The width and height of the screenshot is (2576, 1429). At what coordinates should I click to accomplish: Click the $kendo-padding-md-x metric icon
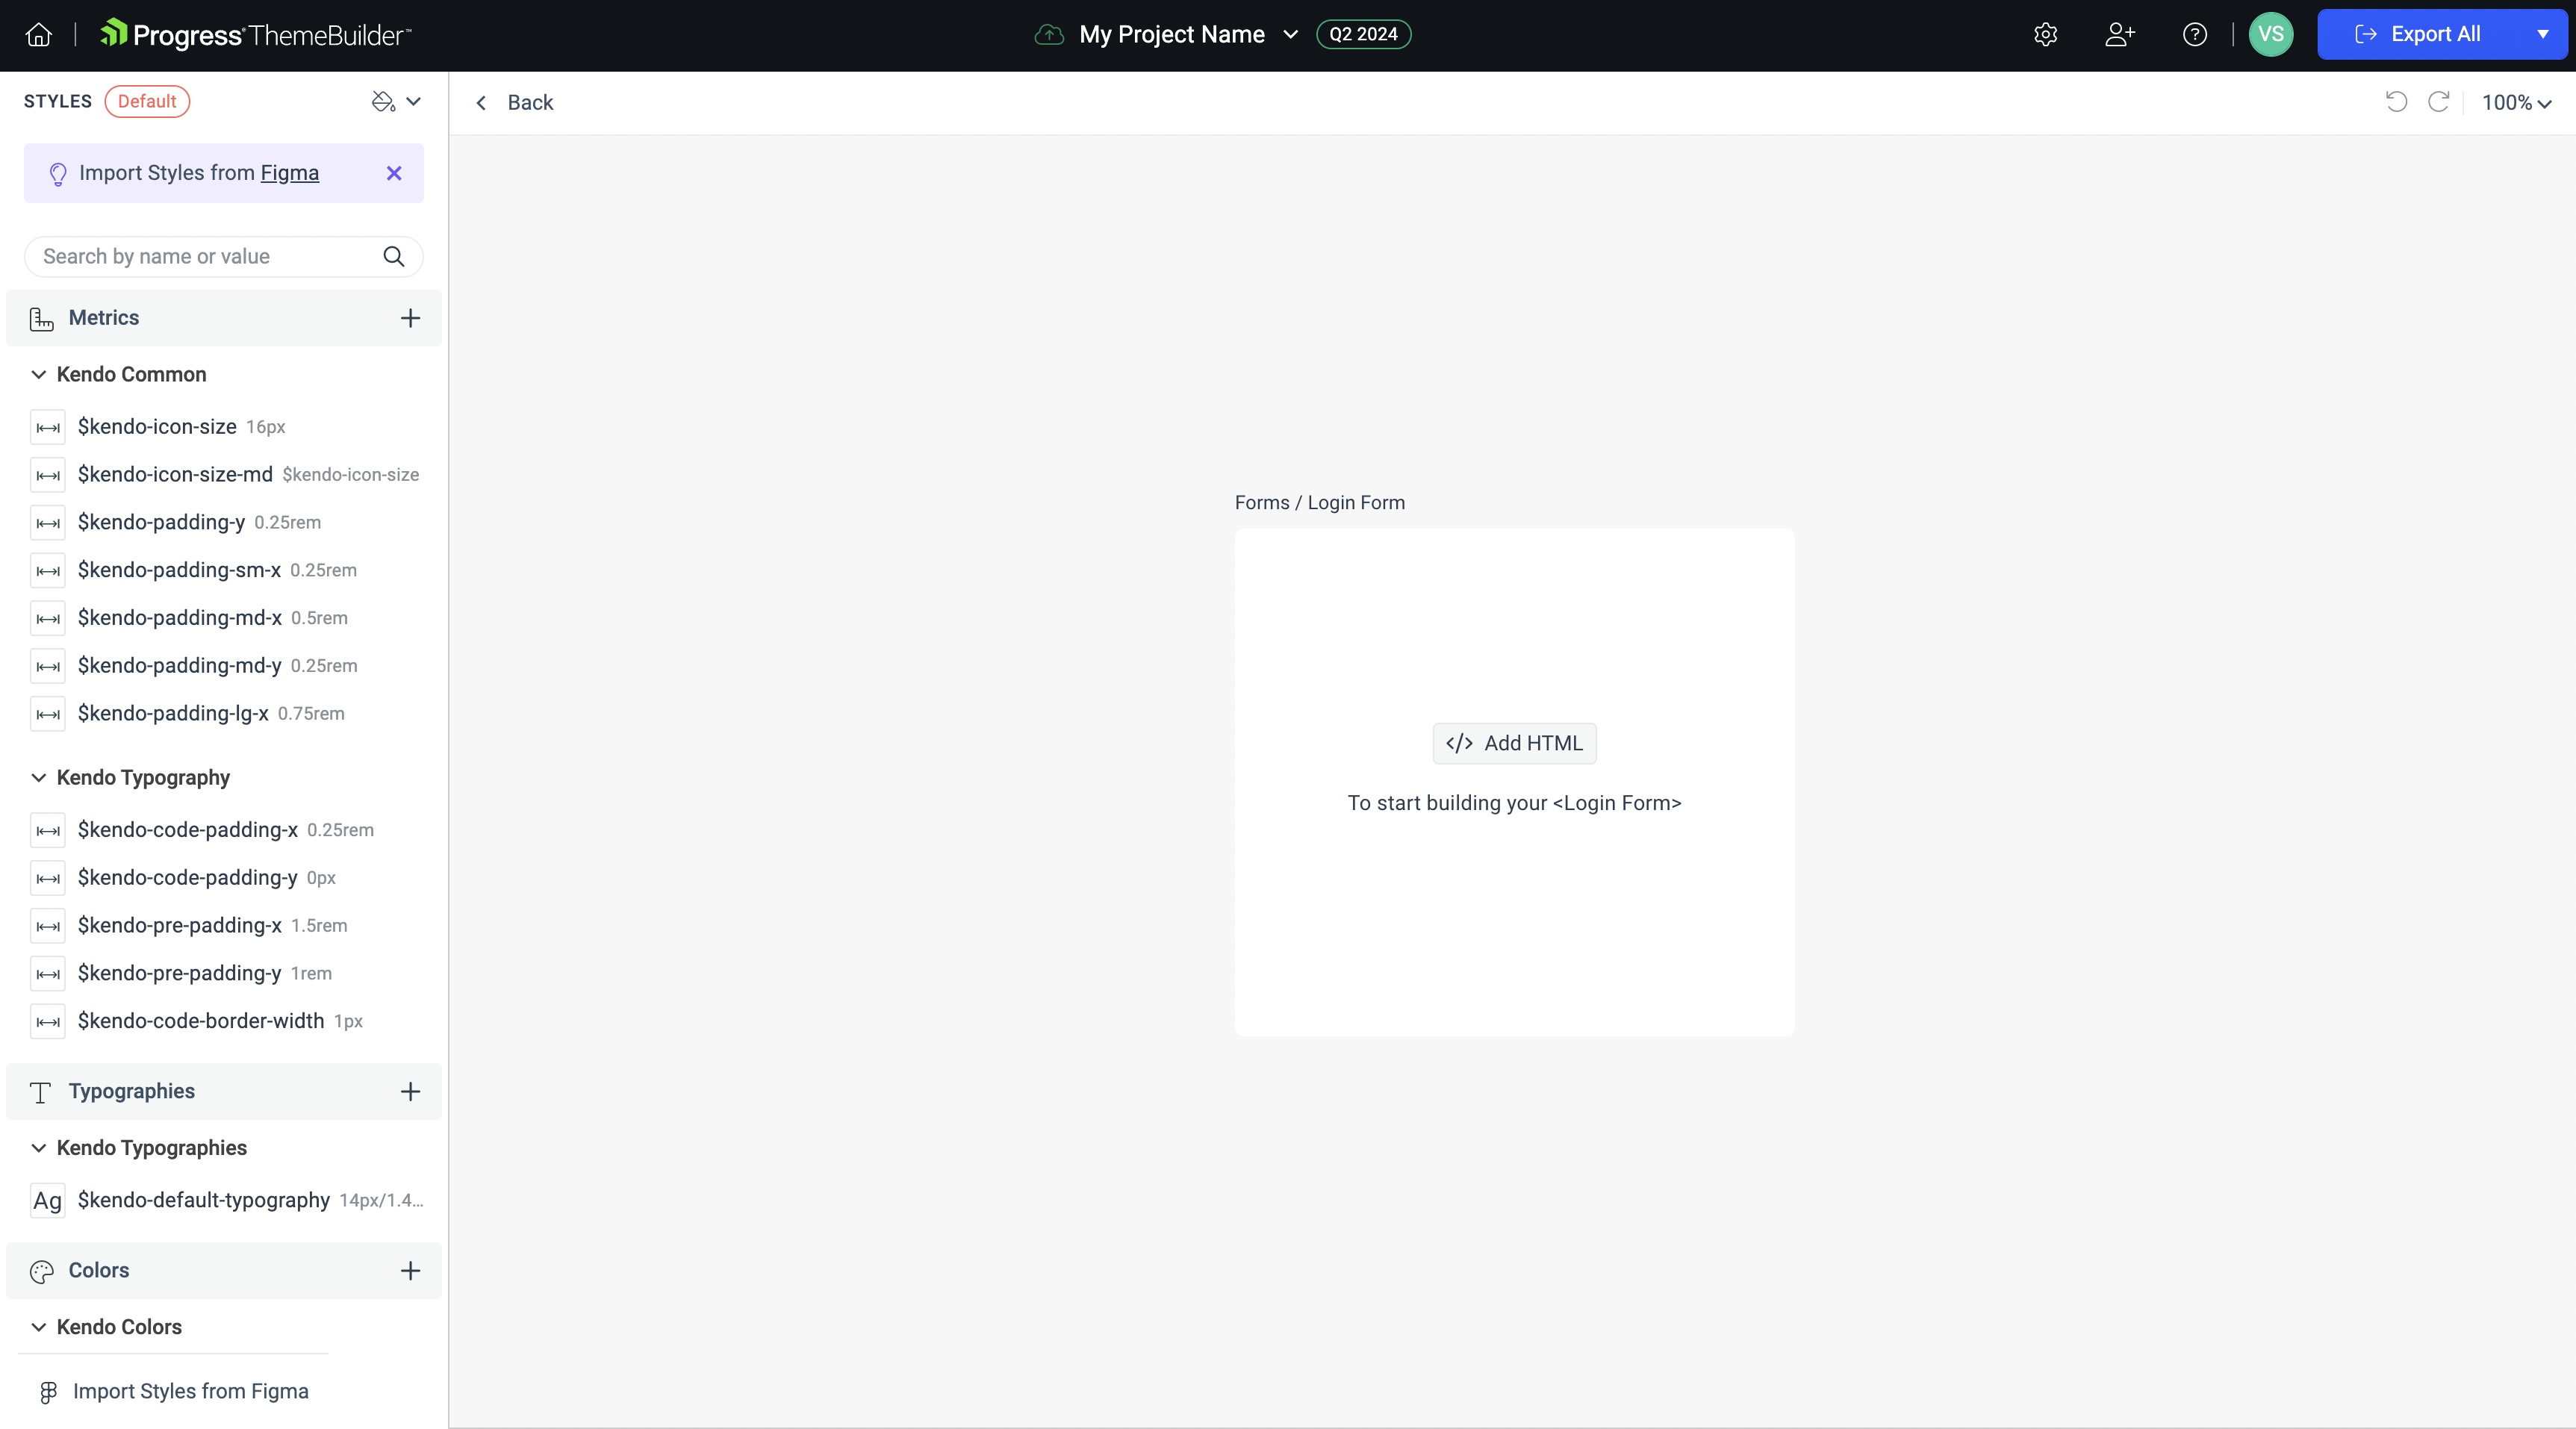[x=48, y=619]
